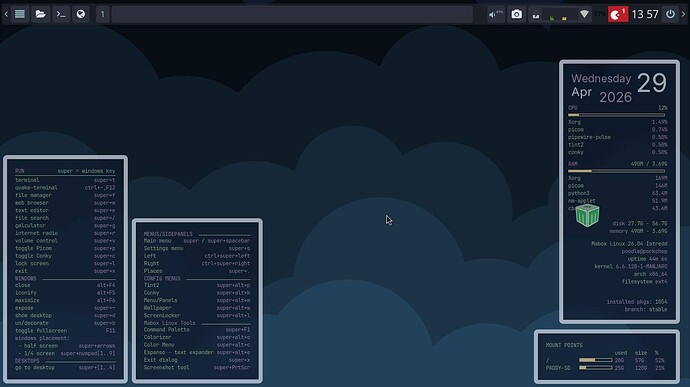Click the 'Exit dialog' shortcut row
Screen dimensions: 690x387
[x=197, y=360]
